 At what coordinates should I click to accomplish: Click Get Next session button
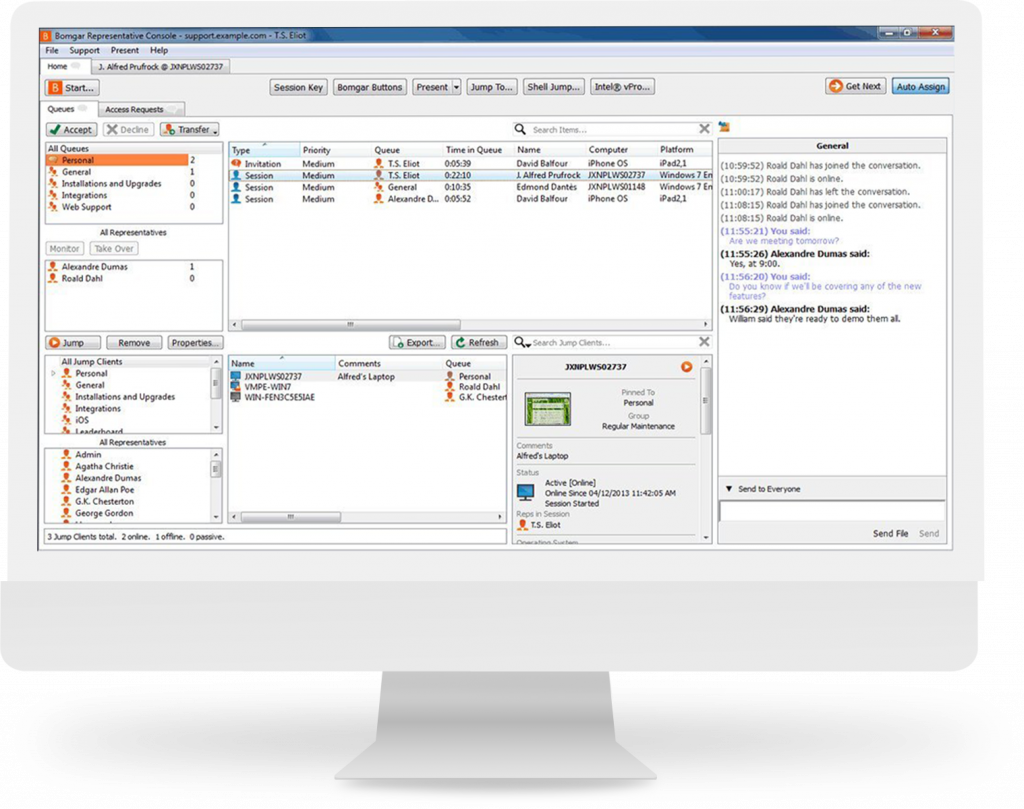856,86
